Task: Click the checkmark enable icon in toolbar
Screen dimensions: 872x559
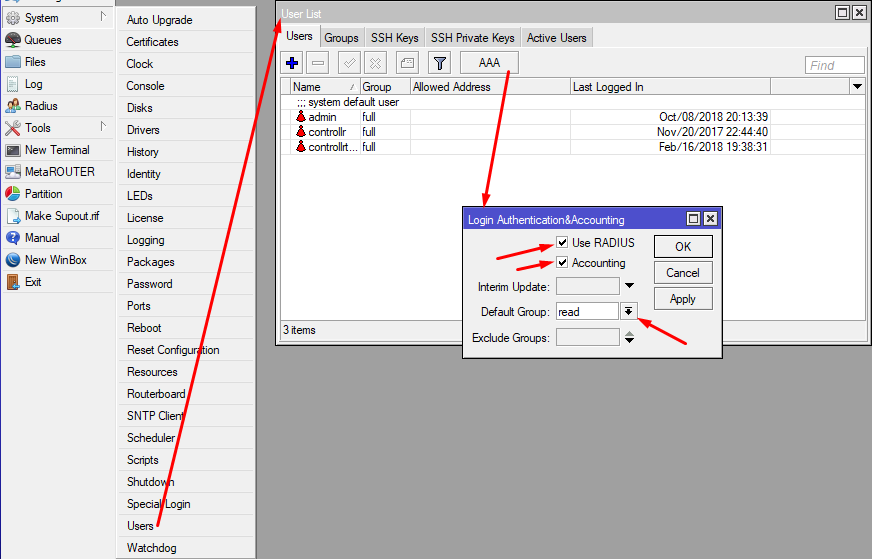Action: 349,63
